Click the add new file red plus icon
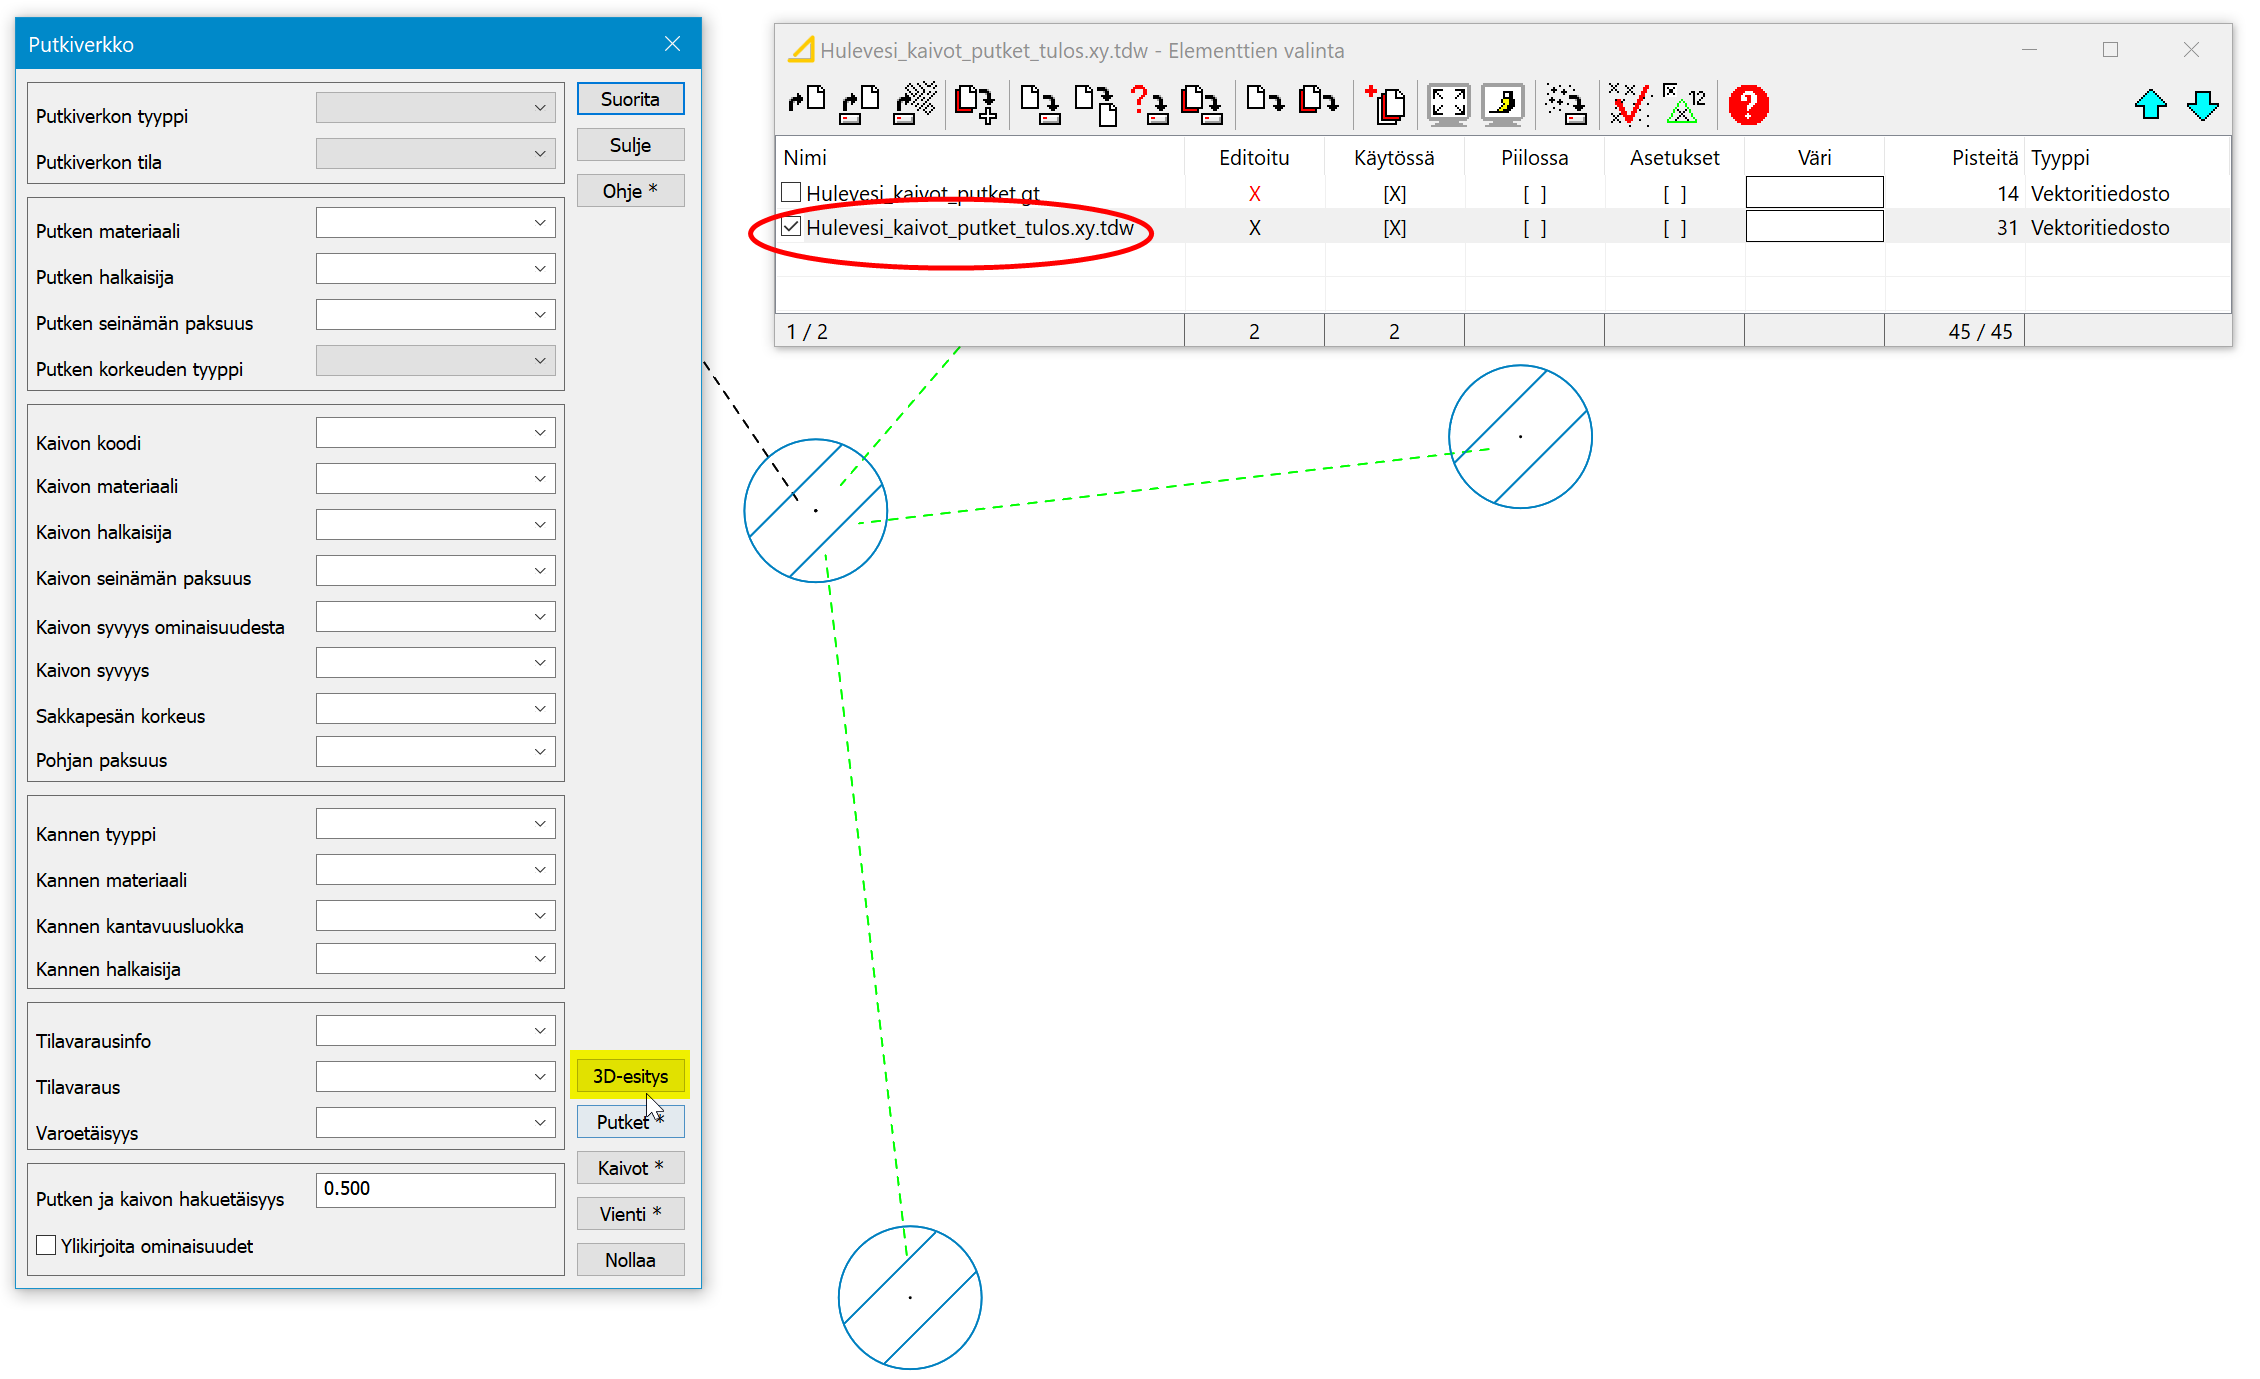 (x=1385, y=104)
